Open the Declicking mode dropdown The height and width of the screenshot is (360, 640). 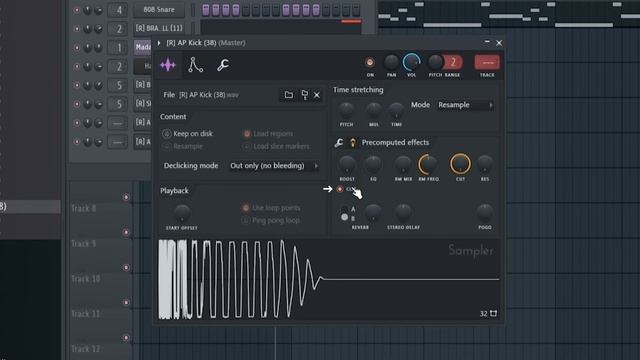[273, 166]
